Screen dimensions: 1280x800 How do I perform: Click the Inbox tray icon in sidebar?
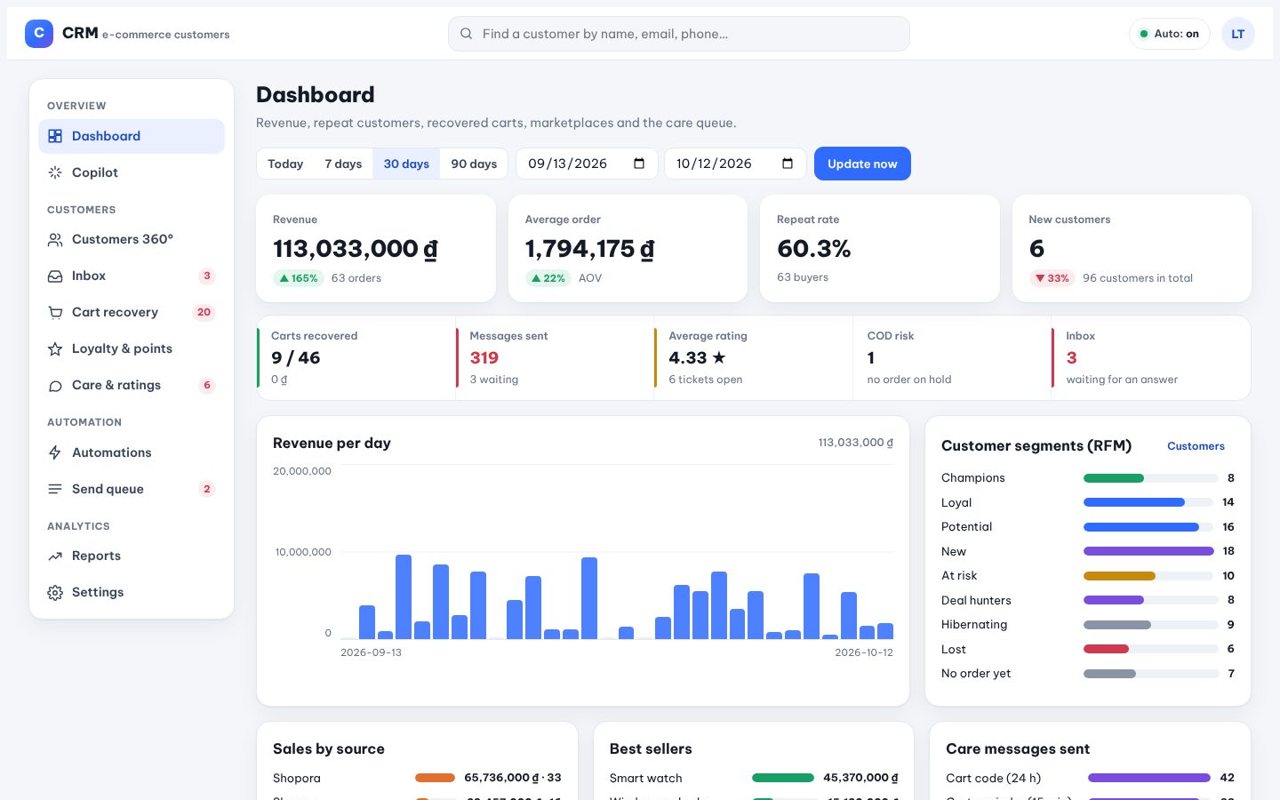55,276
